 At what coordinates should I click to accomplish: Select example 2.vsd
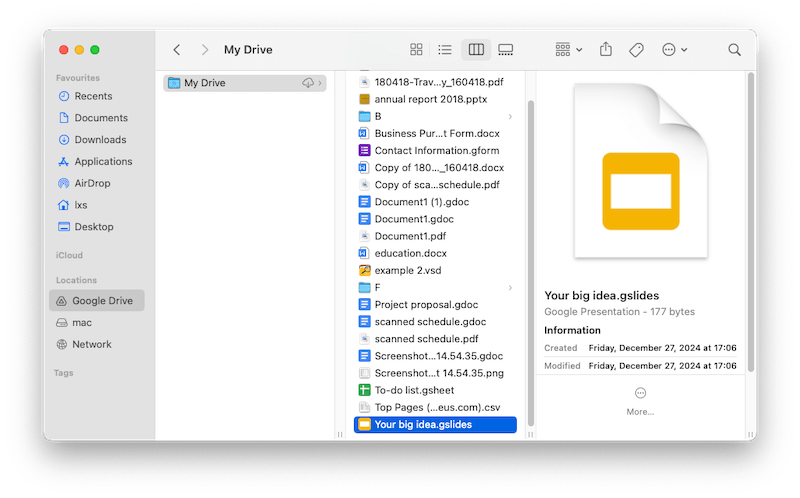435,270
